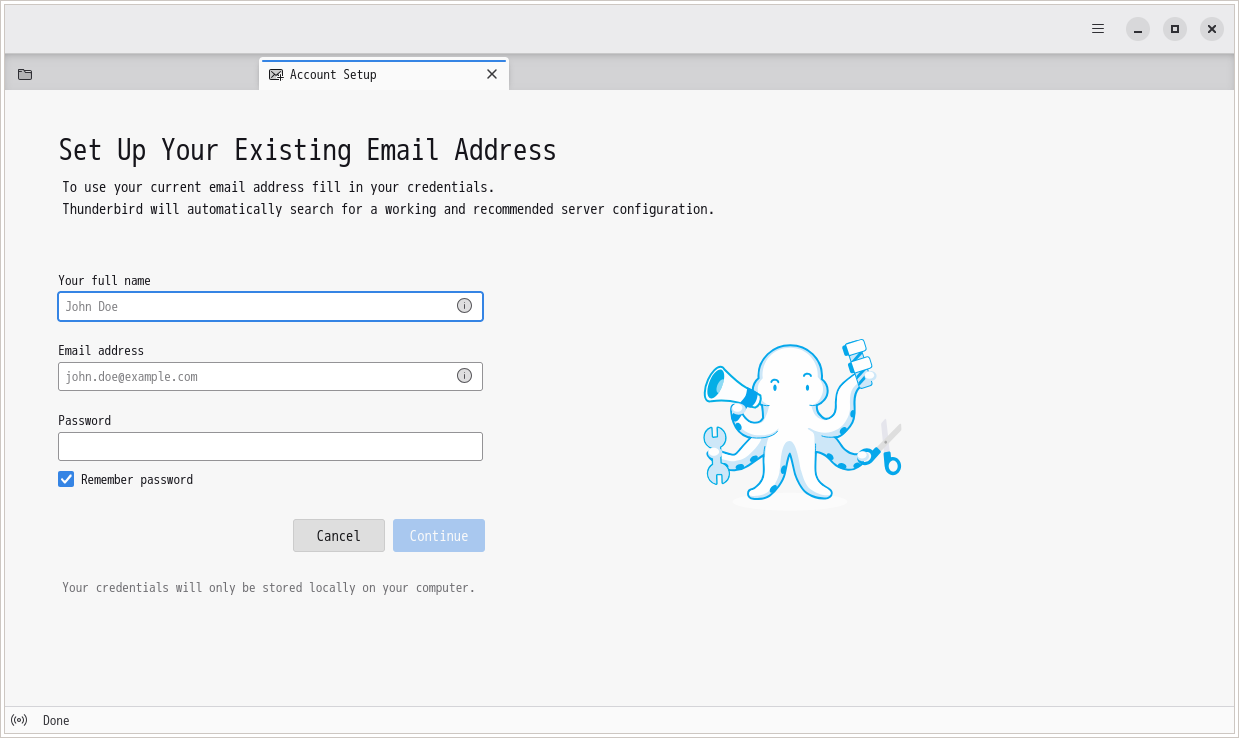The height and width of the screenshot is (738, 1239).
Task: Focus the Password input field
Action: tap(270, 446)
